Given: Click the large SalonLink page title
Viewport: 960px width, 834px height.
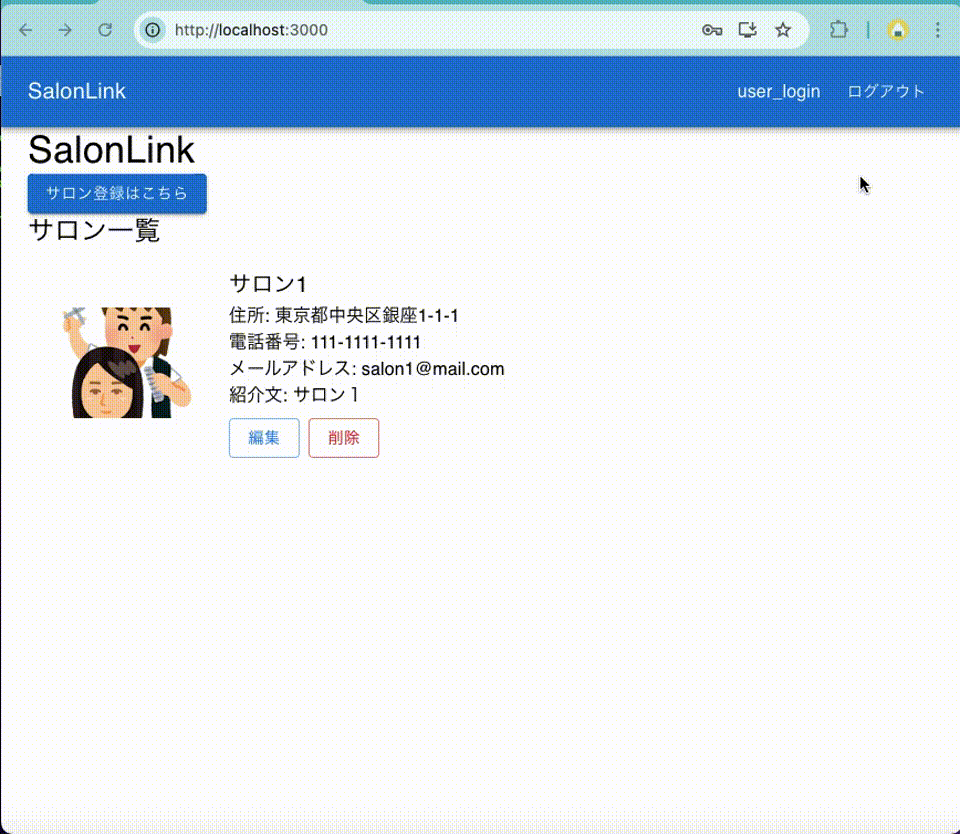Looking at the screenshot, I should (x=111, y=150).
